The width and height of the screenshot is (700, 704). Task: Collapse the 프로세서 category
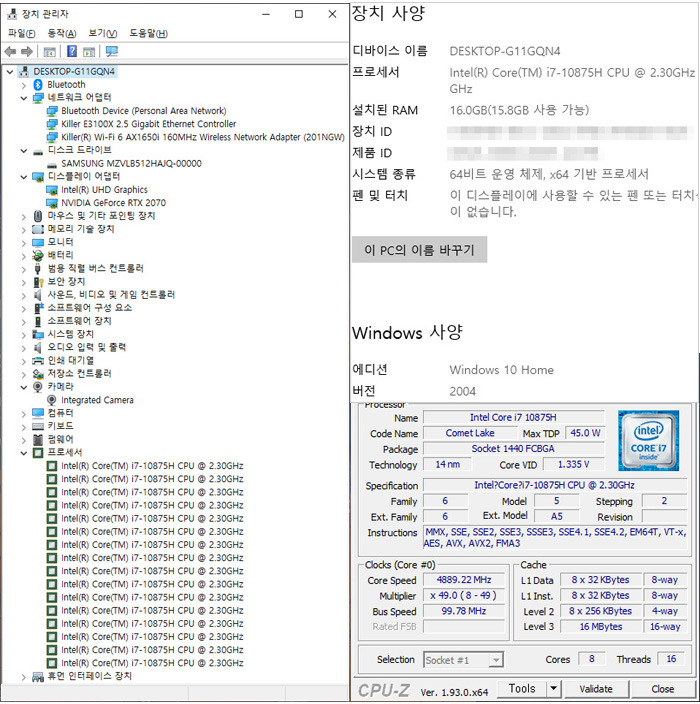point(24,452)
